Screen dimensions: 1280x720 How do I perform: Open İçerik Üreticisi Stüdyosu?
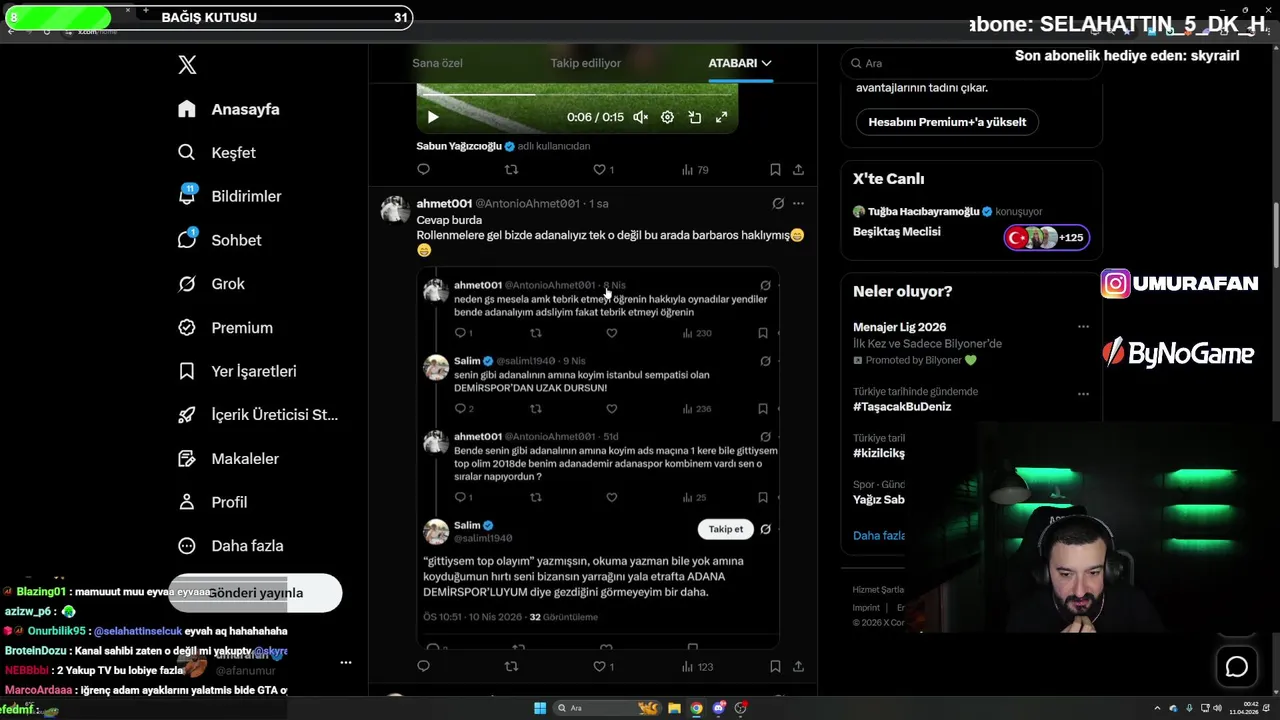tap(258, 415)
